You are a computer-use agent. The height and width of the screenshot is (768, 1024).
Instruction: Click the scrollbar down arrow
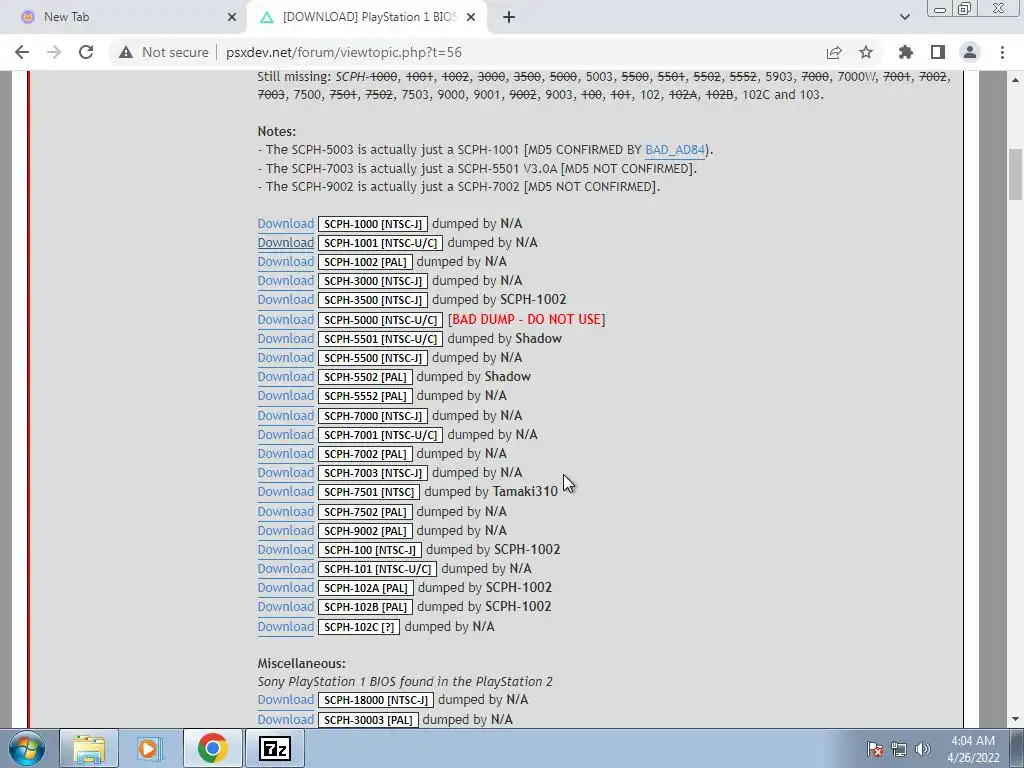click(x=1015, y=719)
